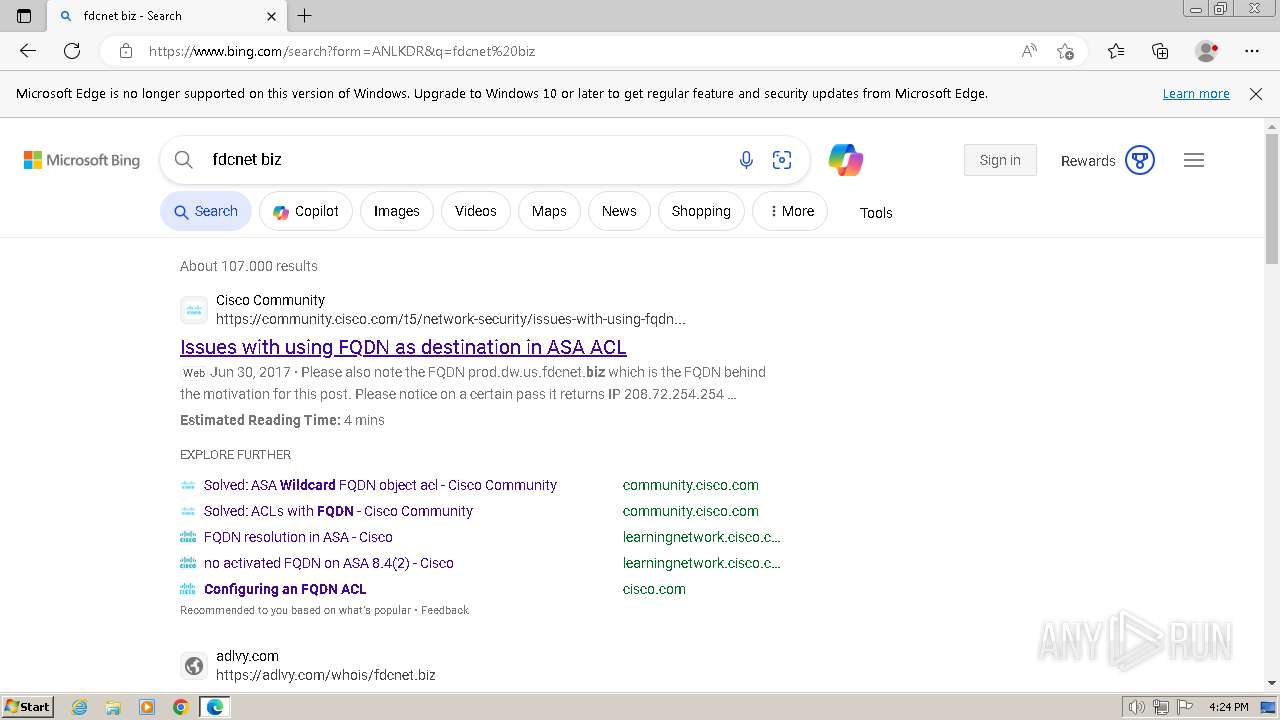Click the Bing Sign in button

(1000, 160)
